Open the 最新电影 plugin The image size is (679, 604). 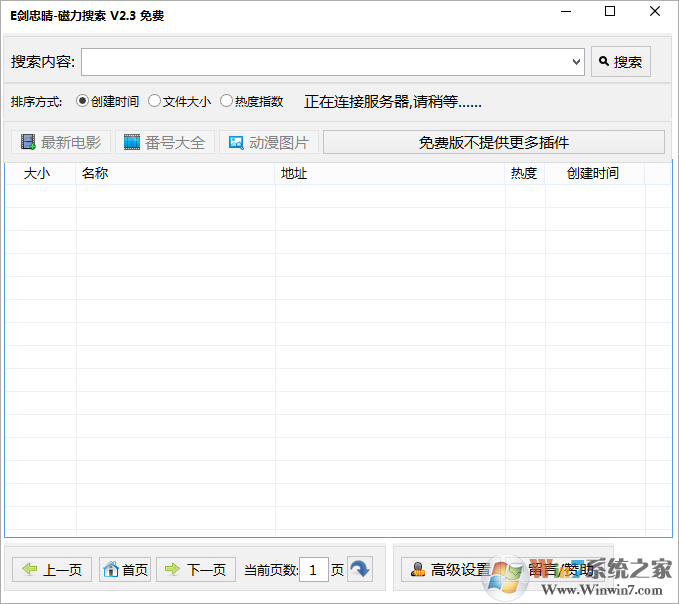61,142
